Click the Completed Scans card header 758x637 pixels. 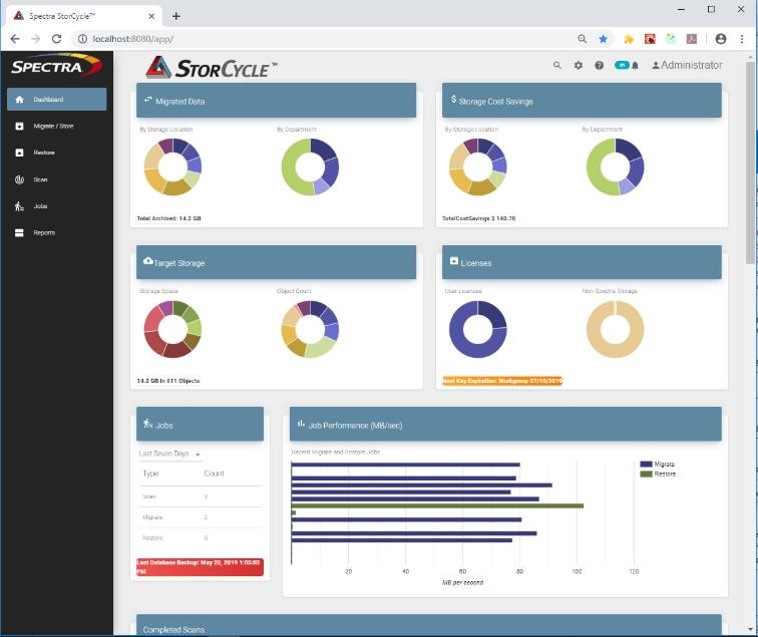click(x=429, y=625)
